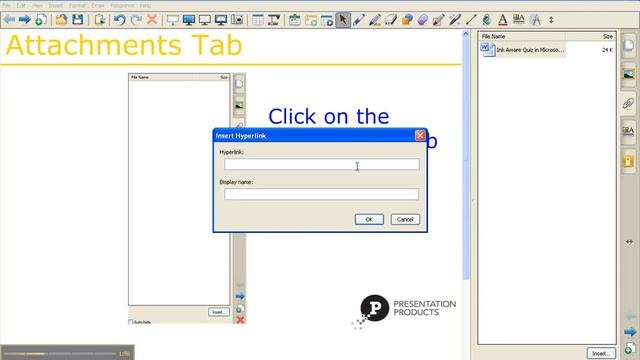Click the blue next-page arrow below the sidebar tabs
640x360 pixels.
[630, 332]
